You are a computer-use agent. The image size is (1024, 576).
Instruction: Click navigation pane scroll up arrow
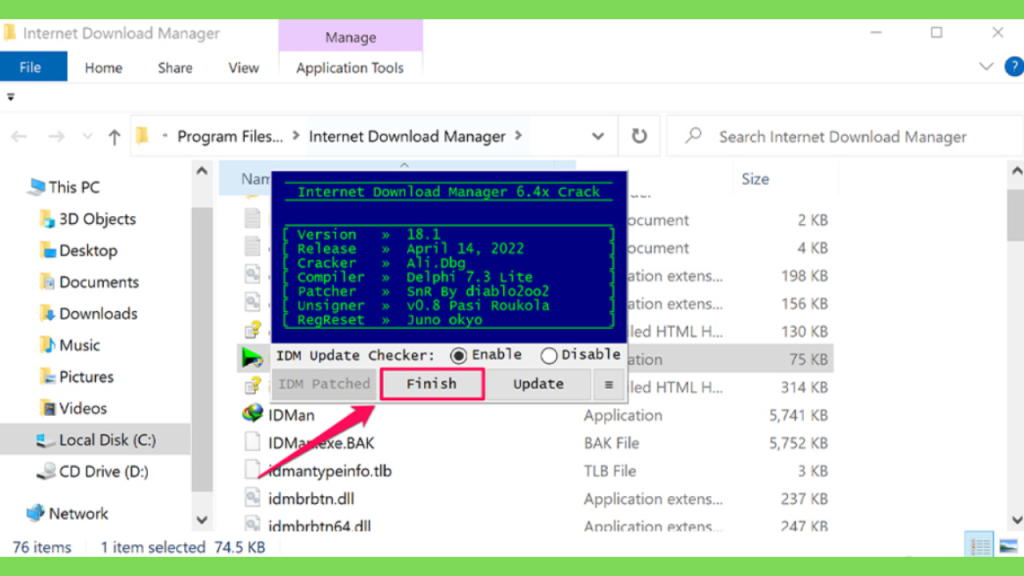[x=202, y=171]
